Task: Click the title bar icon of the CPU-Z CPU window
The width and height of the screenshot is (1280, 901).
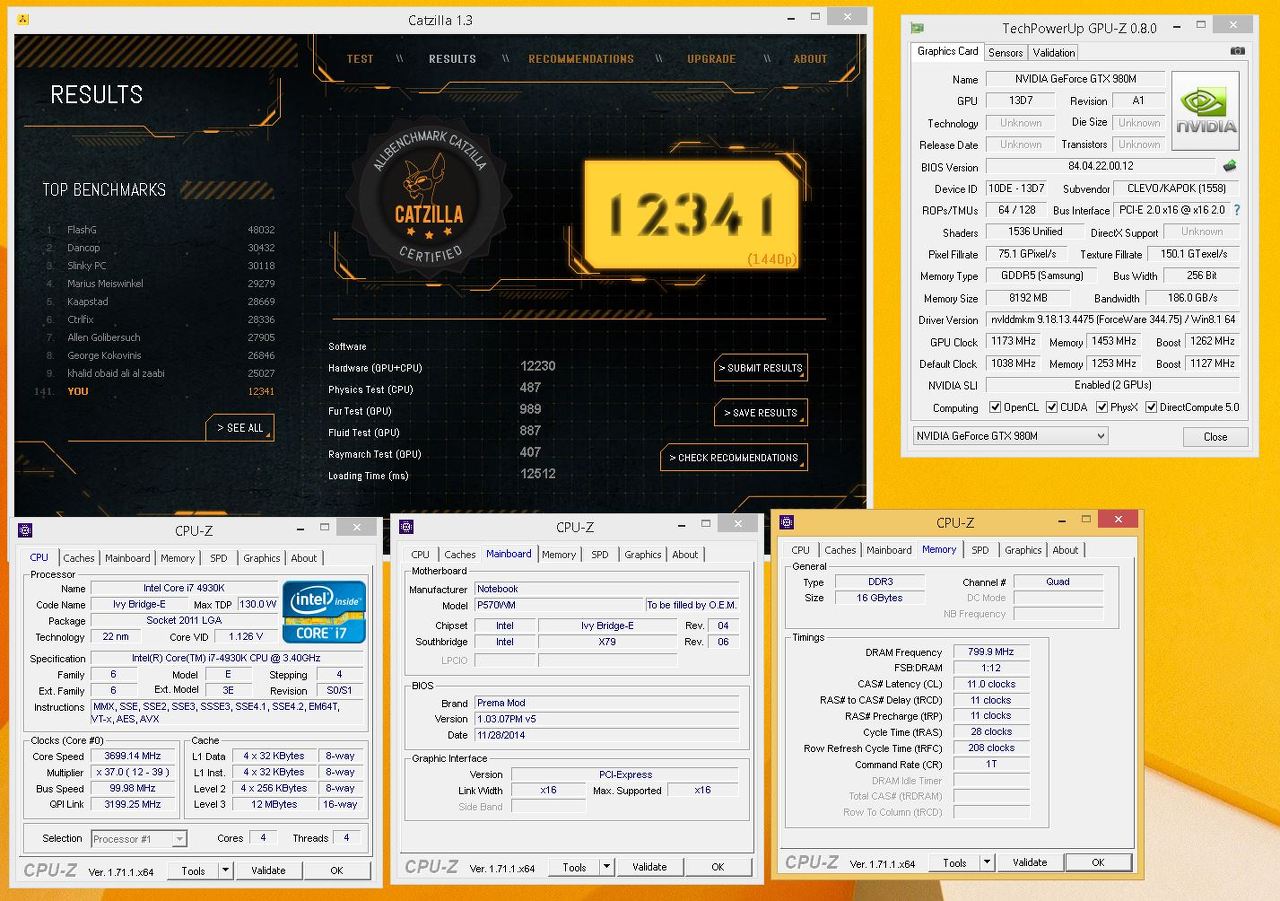Action: pyautogui.click(x=26, y=530)
